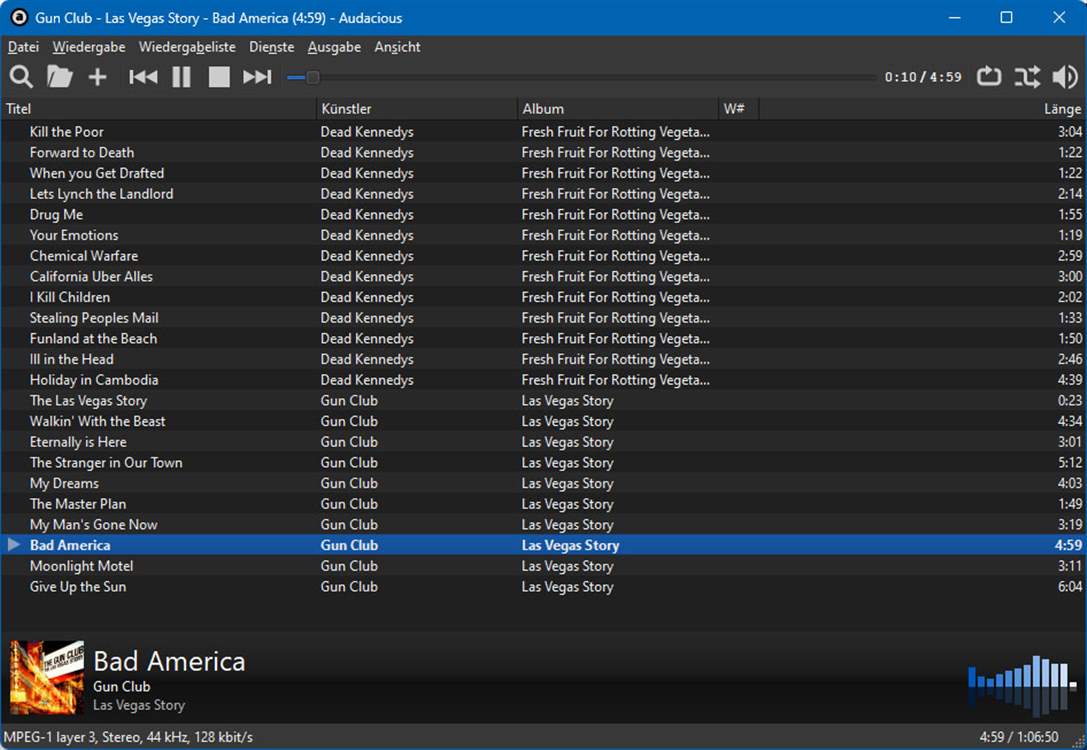Select the track The Master Plan

click(544, 504)
